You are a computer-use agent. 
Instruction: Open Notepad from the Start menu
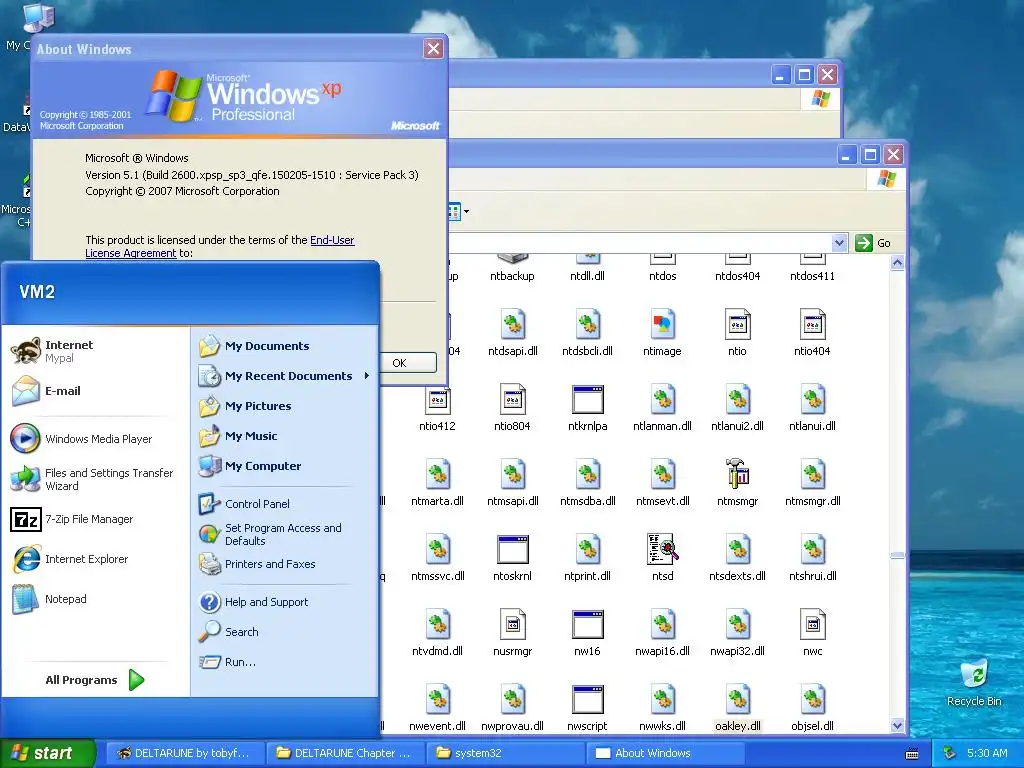[x=95, y=599]
